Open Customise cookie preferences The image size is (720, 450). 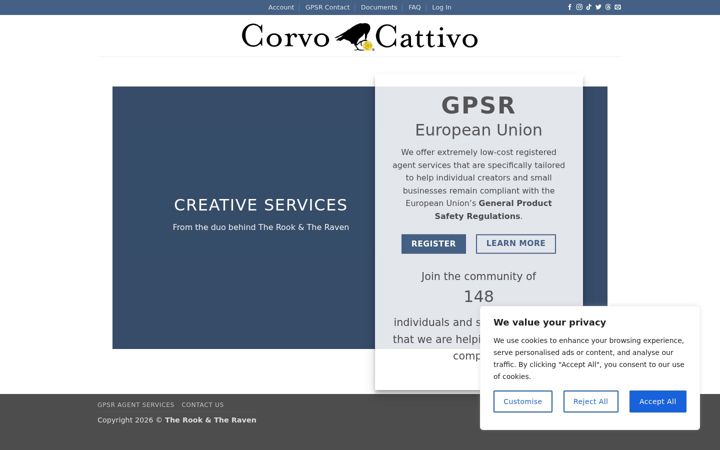(x=523, y=401)
